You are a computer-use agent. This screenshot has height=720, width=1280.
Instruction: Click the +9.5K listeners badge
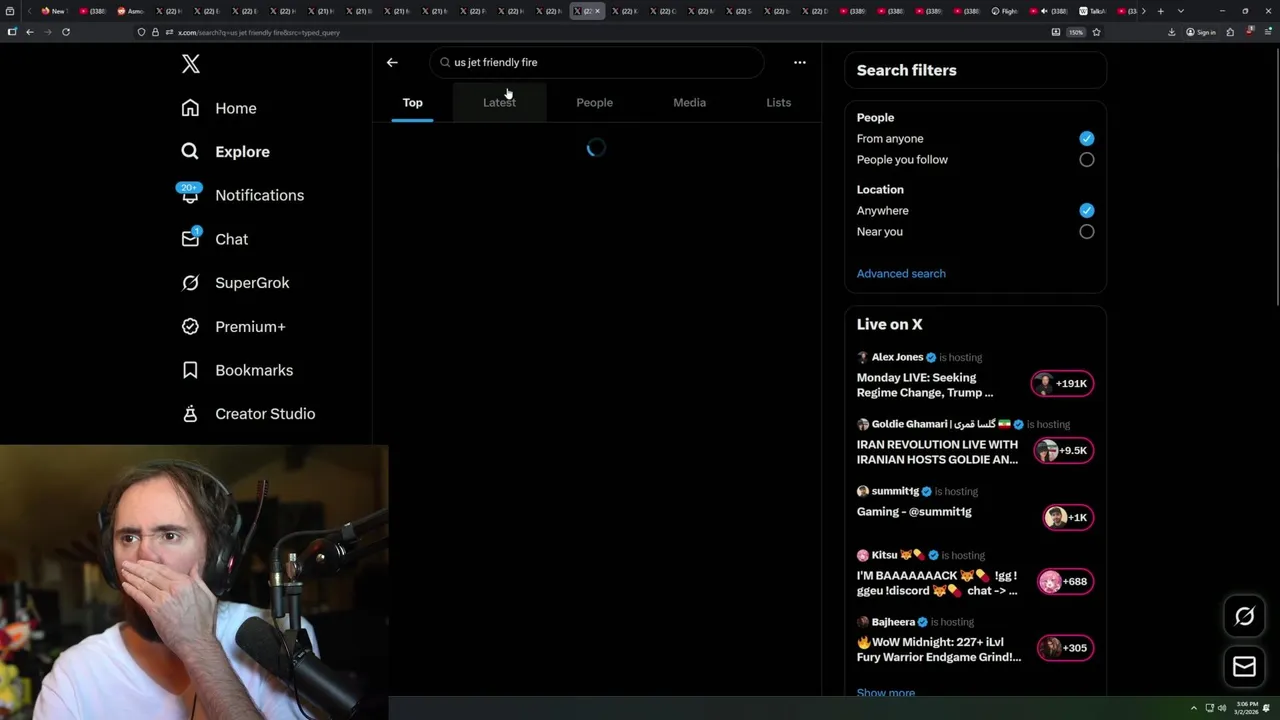[1062, 450]
